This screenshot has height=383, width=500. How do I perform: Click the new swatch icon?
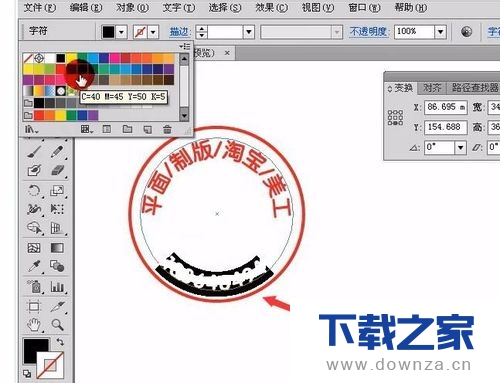coord(148,129)
